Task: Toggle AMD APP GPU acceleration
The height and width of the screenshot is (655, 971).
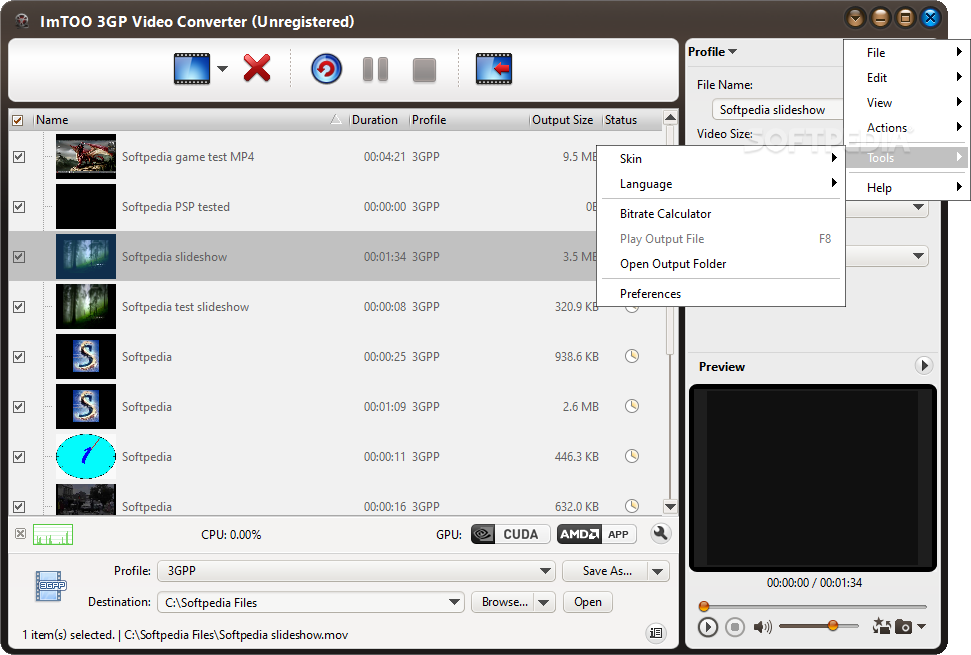Action: (x=596, y=534)
